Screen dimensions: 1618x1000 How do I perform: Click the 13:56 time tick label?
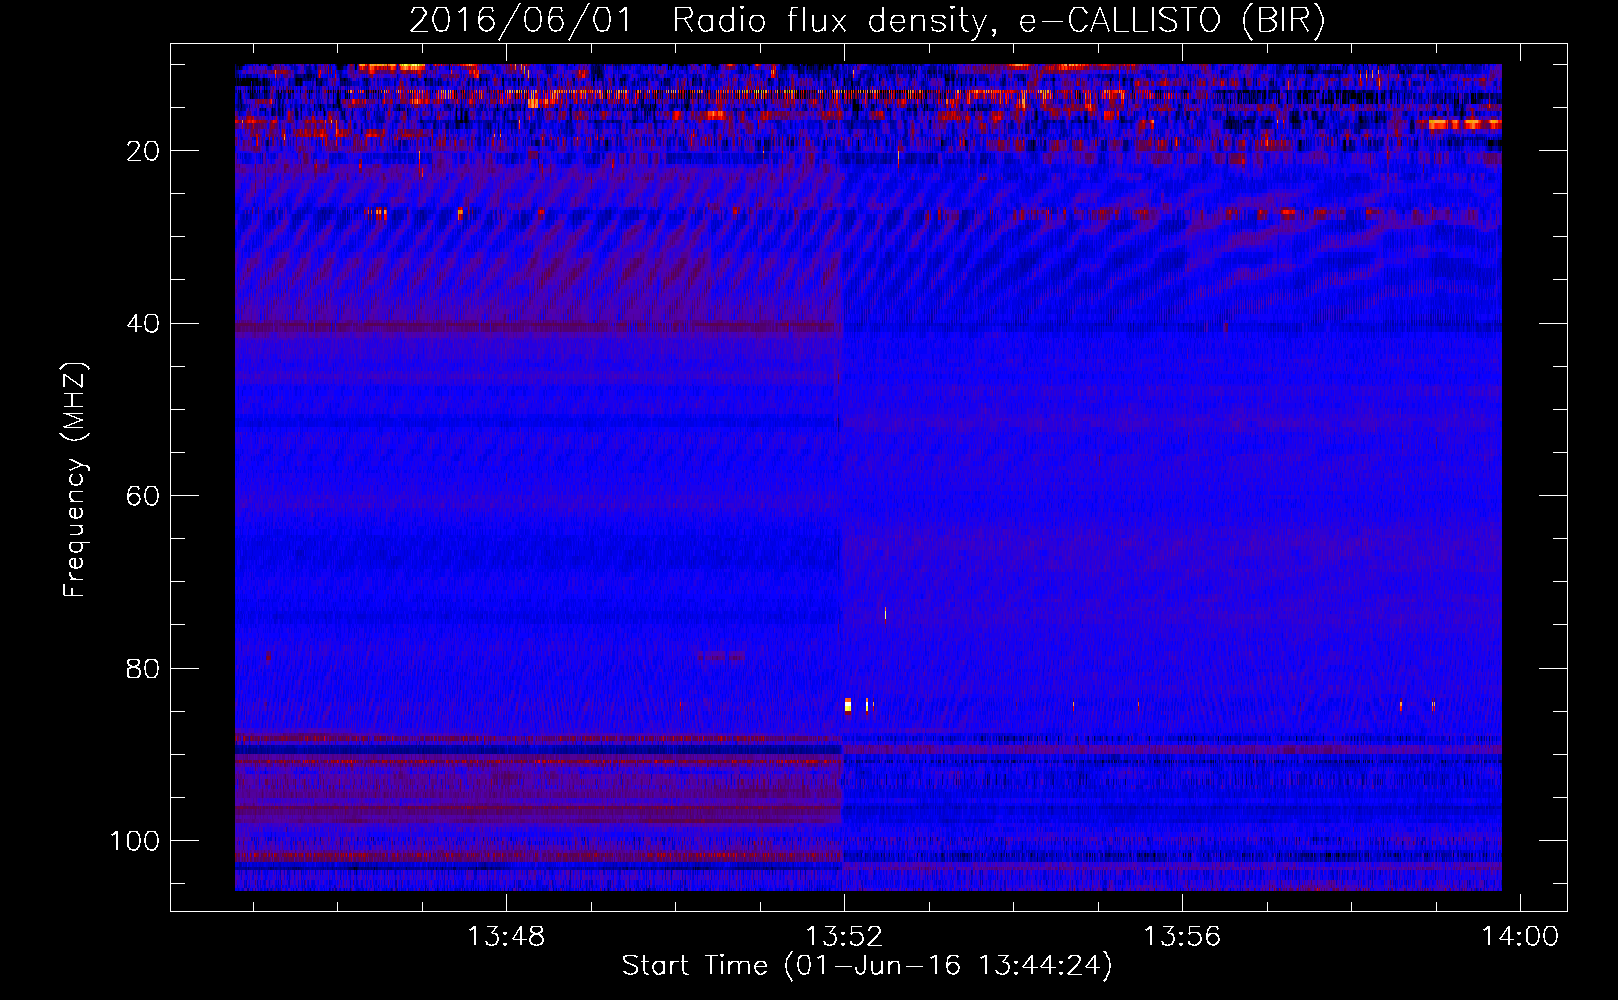pos(1182,937)
